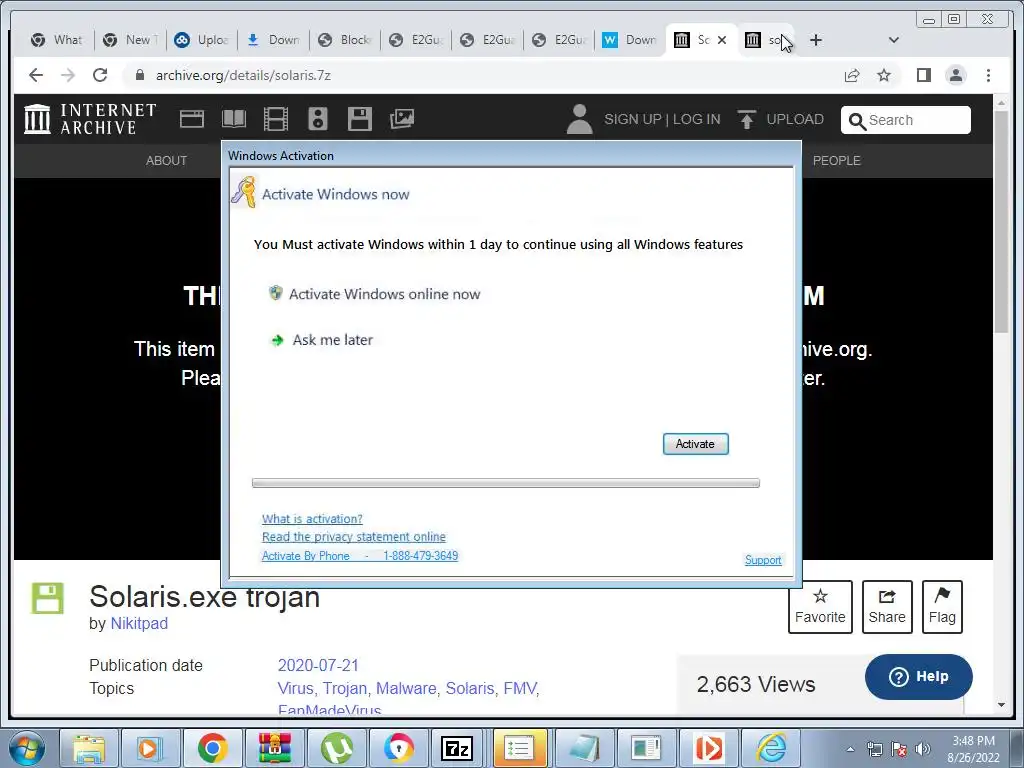1024x768 pixels.
Task: Click the user avatar icon
Action: click(x=579, y=119)
